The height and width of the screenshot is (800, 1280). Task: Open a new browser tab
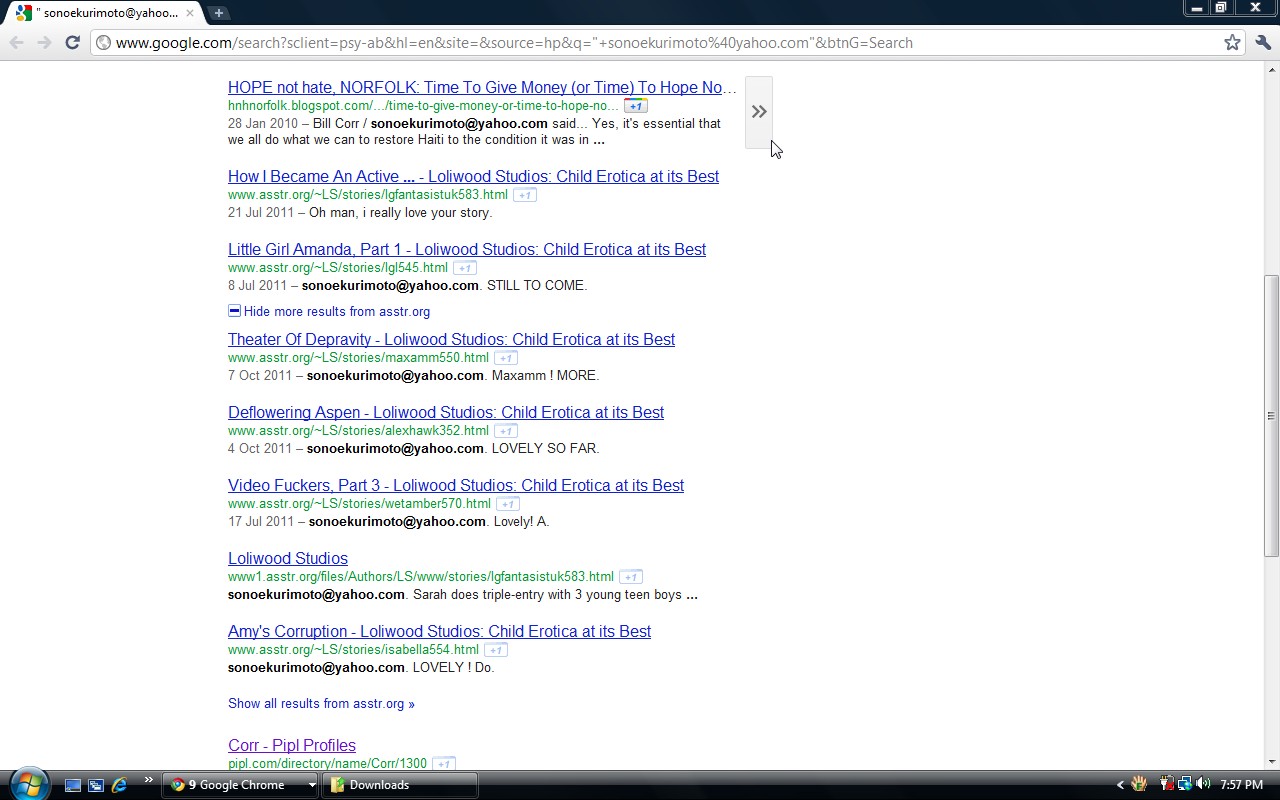pos(218,13)
